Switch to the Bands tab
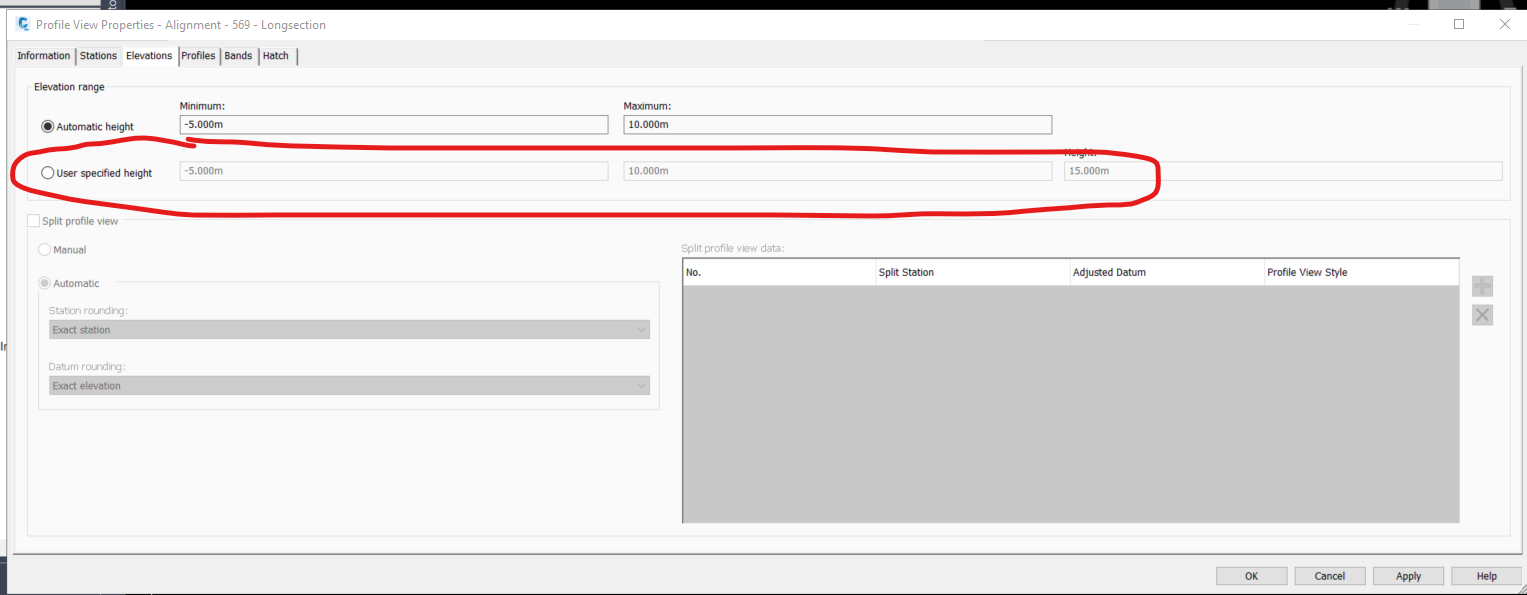The width and height of the screenshot is (1527, 595). coord(238,56)
